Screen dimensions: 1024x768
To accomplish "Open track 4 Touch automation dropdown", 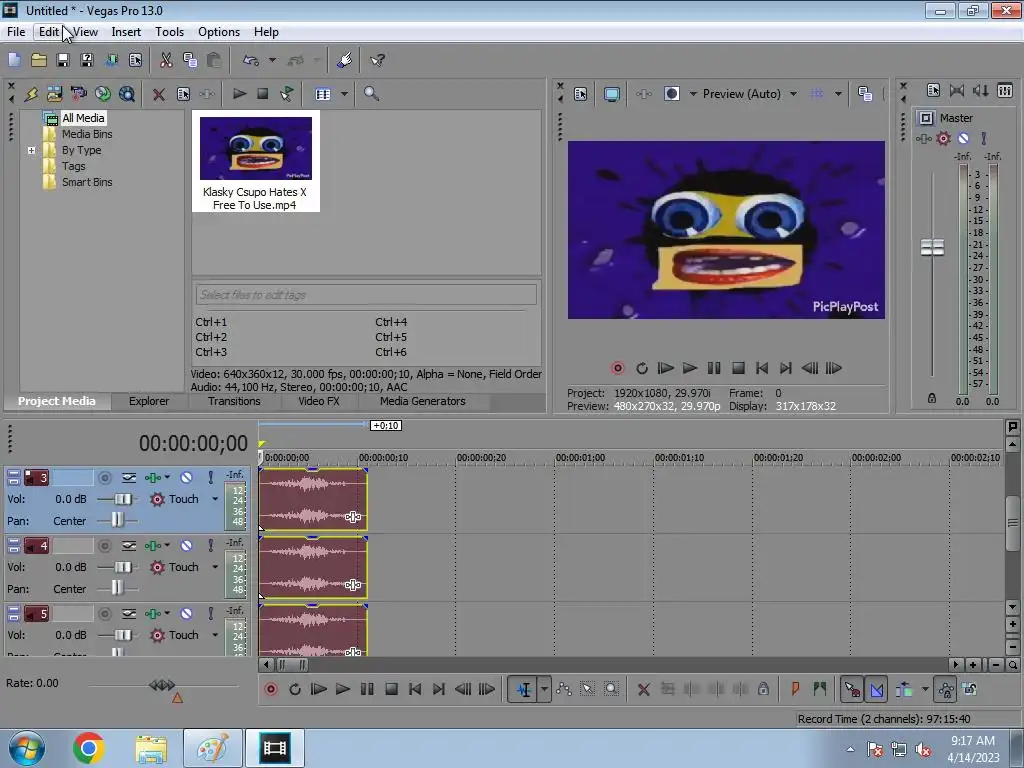I will [x=215, y=567].
